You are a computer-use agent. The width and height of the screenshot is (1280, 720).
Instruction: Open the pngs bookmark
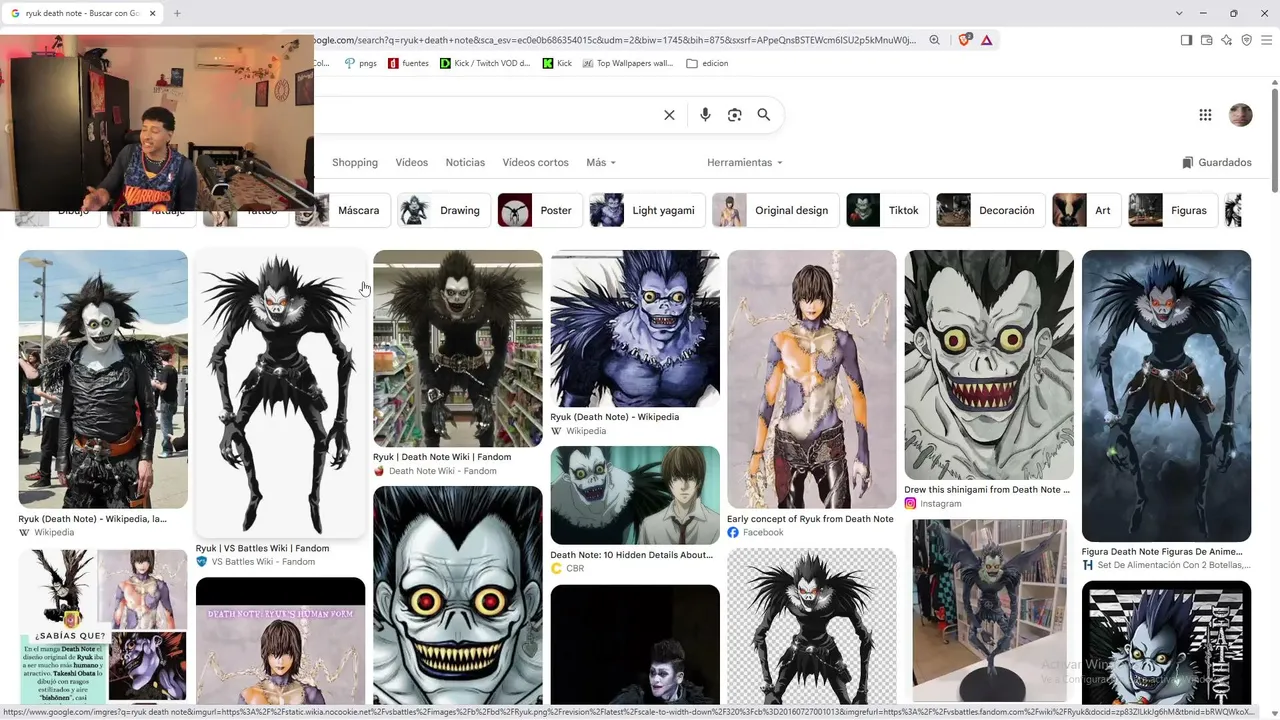[360, 63]
